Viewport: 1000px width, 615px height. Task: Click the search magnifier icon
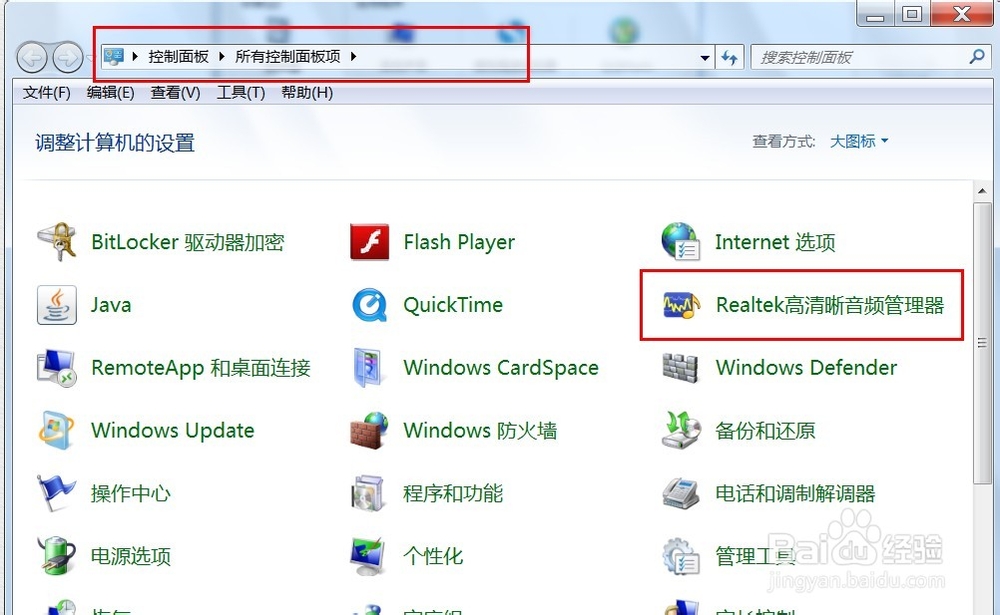click(977, 57)
